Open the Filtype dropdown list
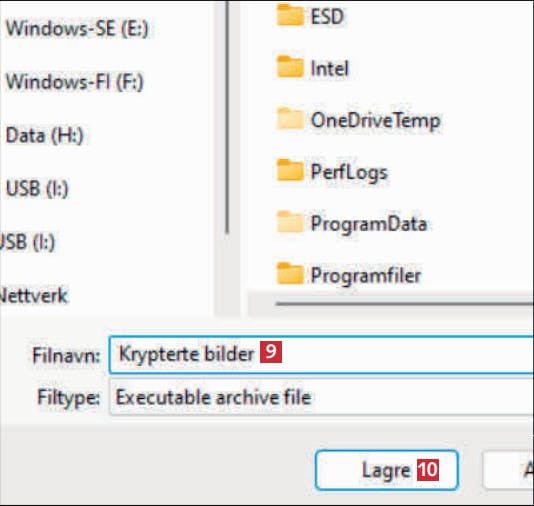 (321, 397)
